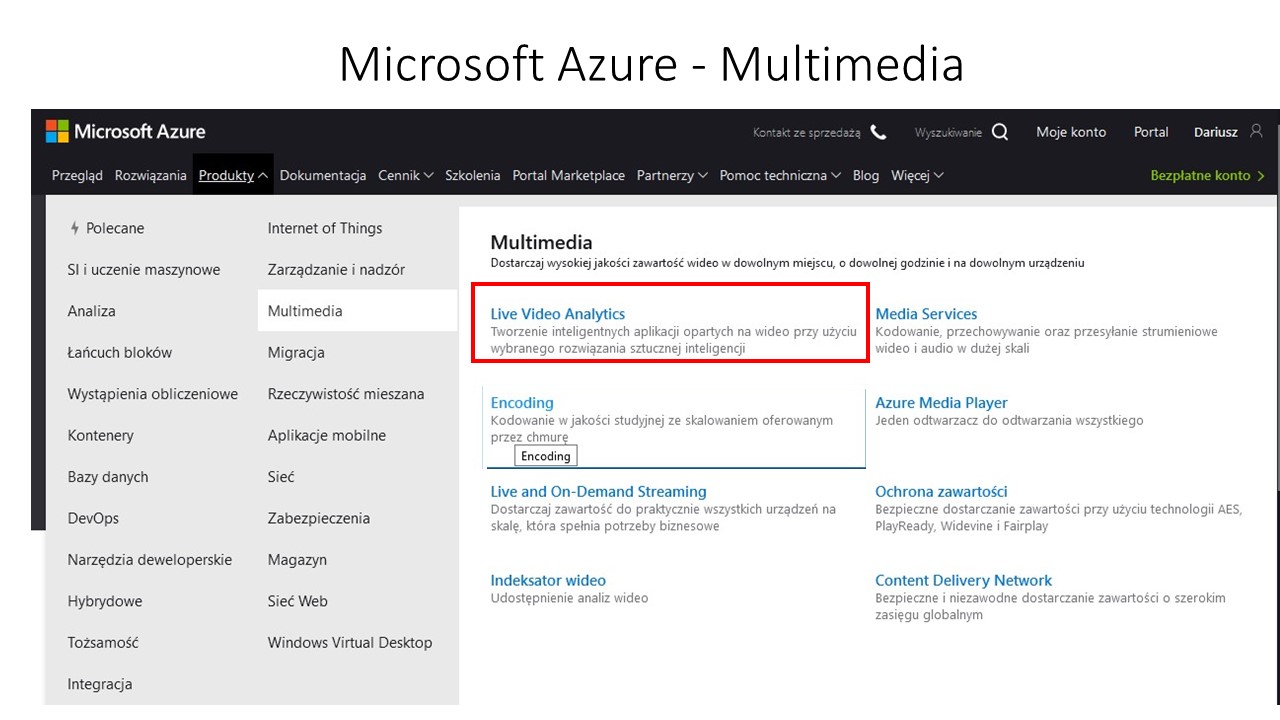Select Łańcuch bloków category
The image size is (1280, 720).
pyautogui.click(x=120, y=352)
